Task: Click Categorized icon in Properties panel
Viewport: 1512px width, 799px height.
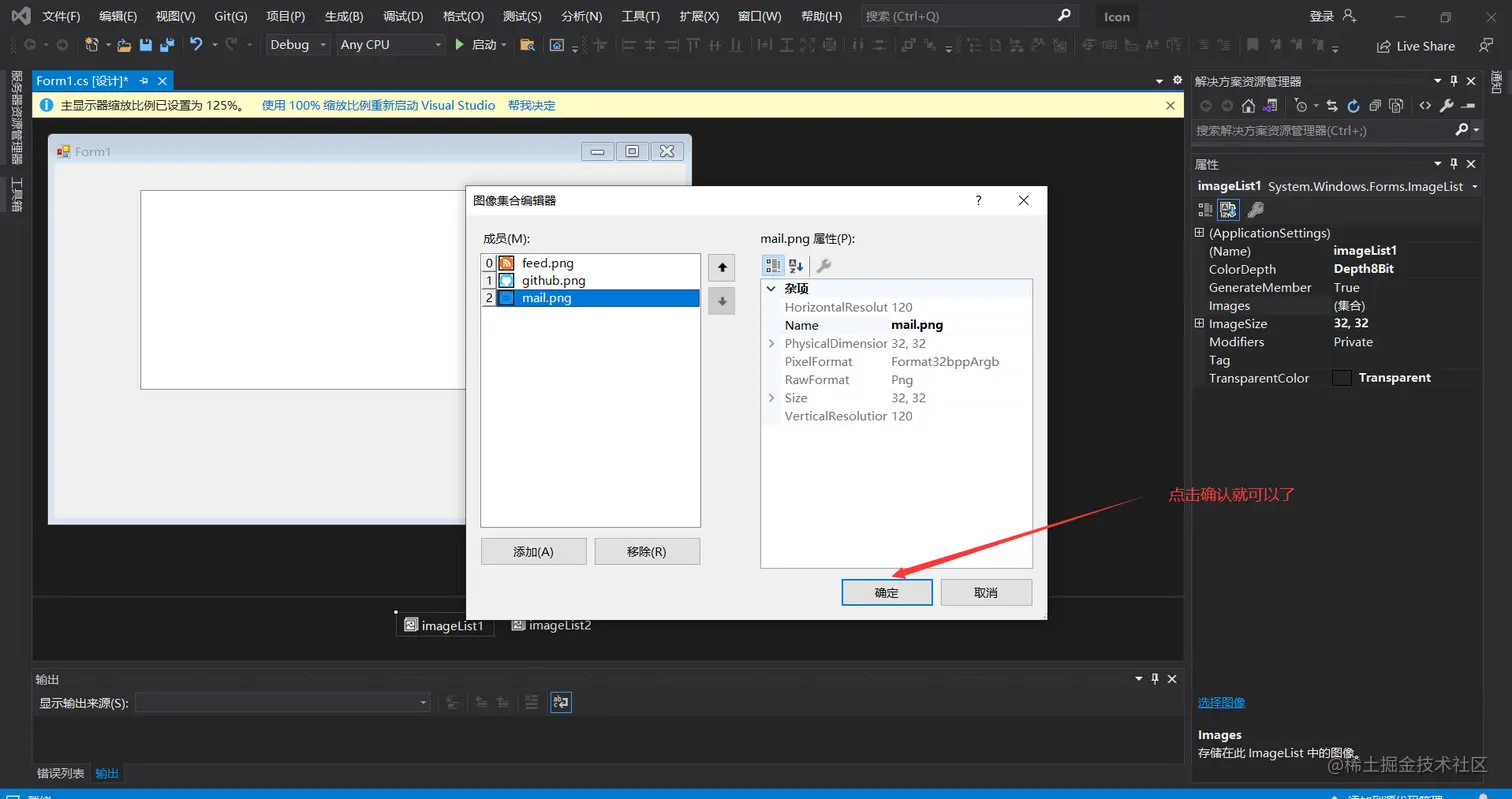Action: pyautogui.click(x=1206, y=209)
